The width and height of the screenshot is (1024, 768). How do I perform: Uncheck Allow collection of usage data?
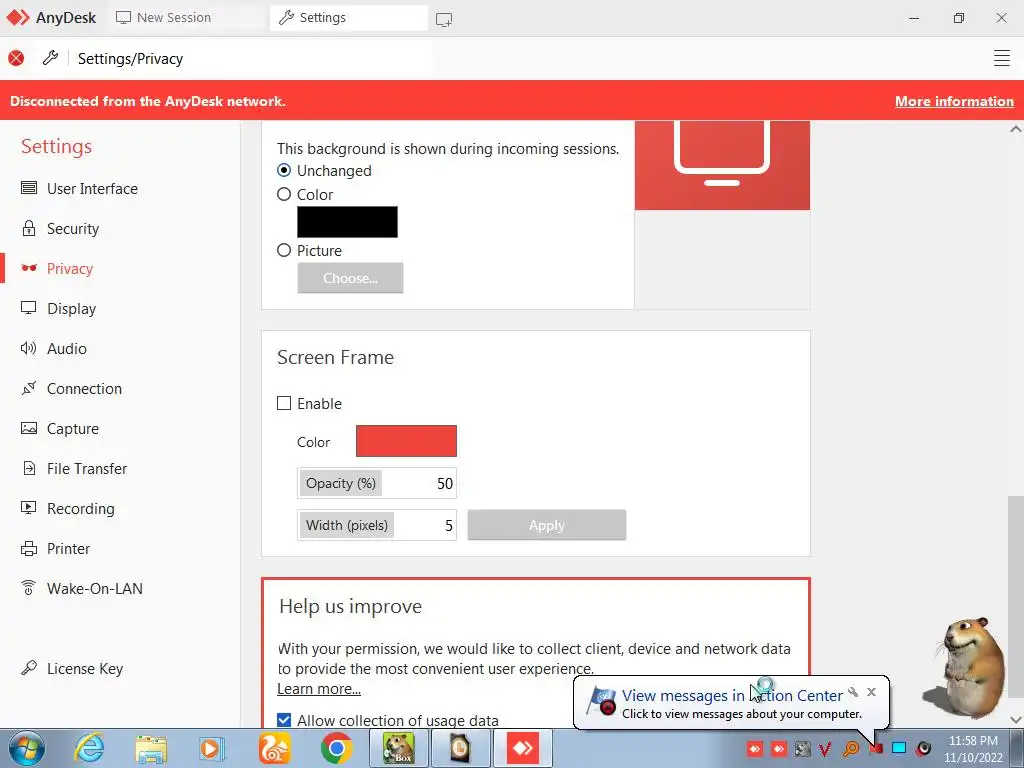[284, 720]
